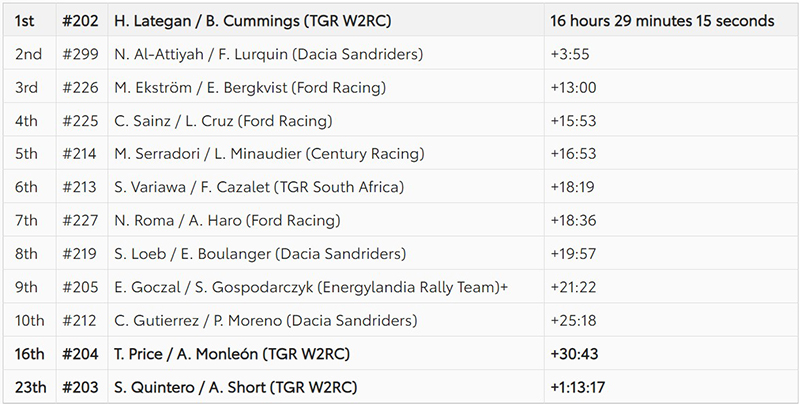
Task: Click the 4th position cell
Action: point(28,121)
